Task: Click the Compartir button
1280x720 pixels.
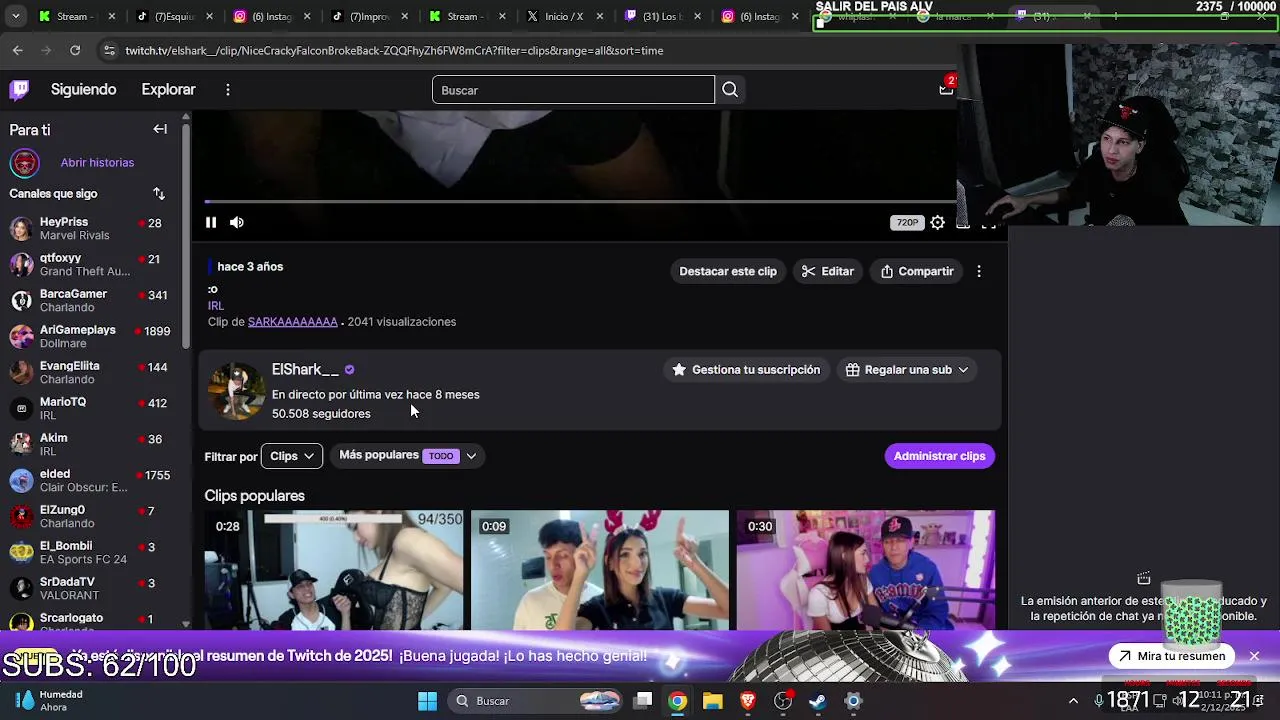Action: (x=917, y=271)
